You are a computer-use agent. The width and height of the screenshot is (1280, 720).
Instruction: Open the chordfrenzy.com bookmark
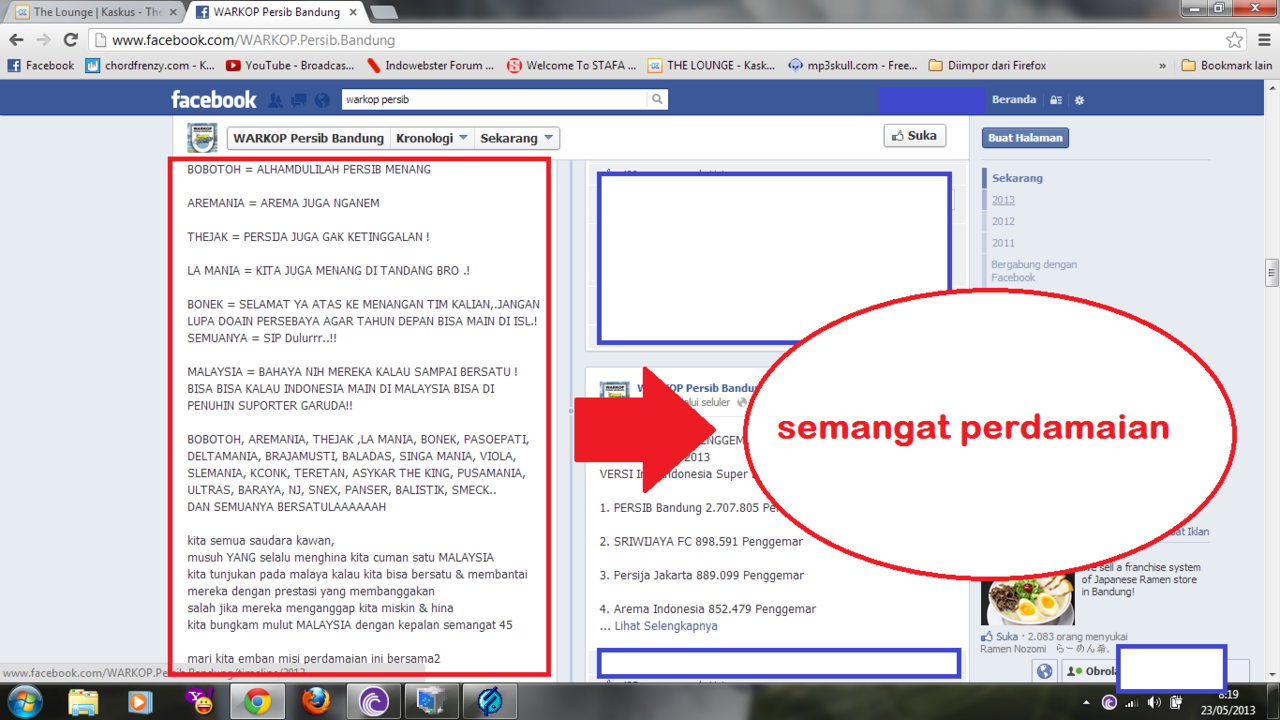tap(150, 65)
